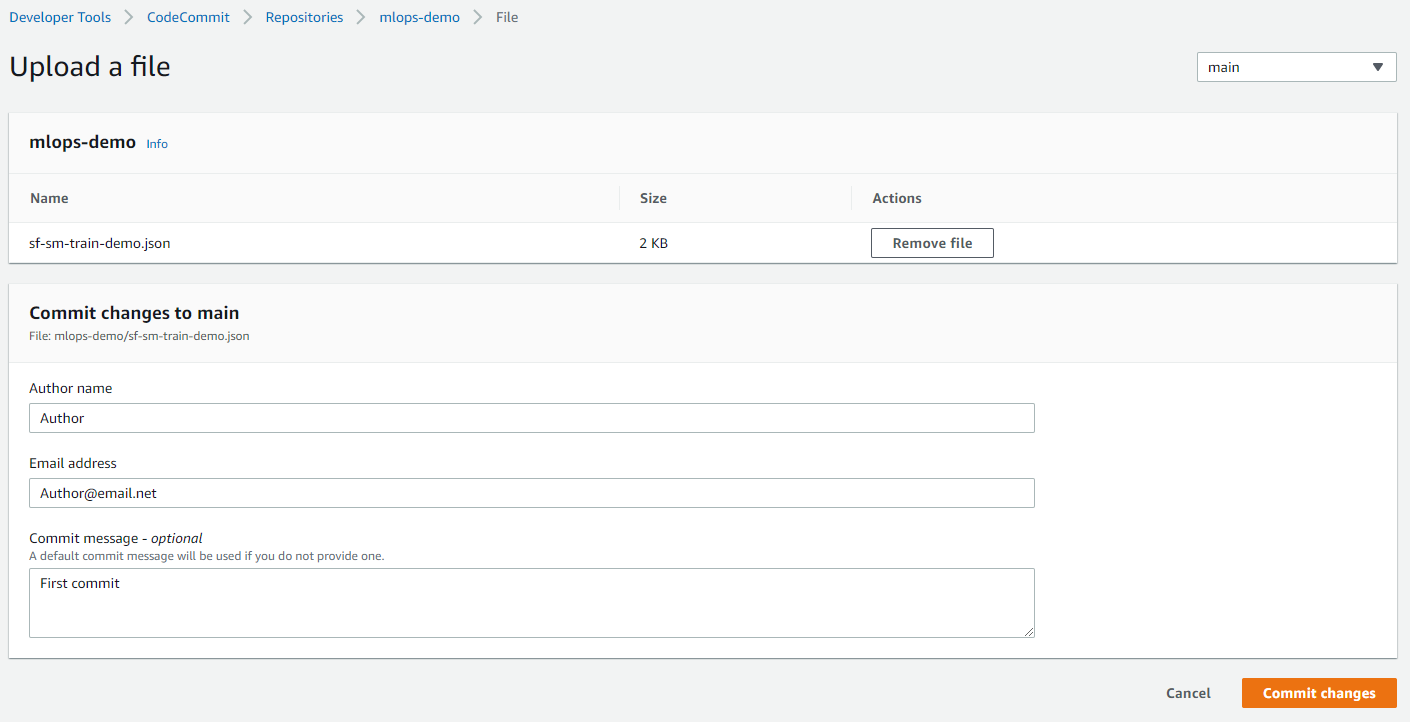This screenshot has height=722, width=1410.
Task: Click the Upload a file page title
Action: 90,66
